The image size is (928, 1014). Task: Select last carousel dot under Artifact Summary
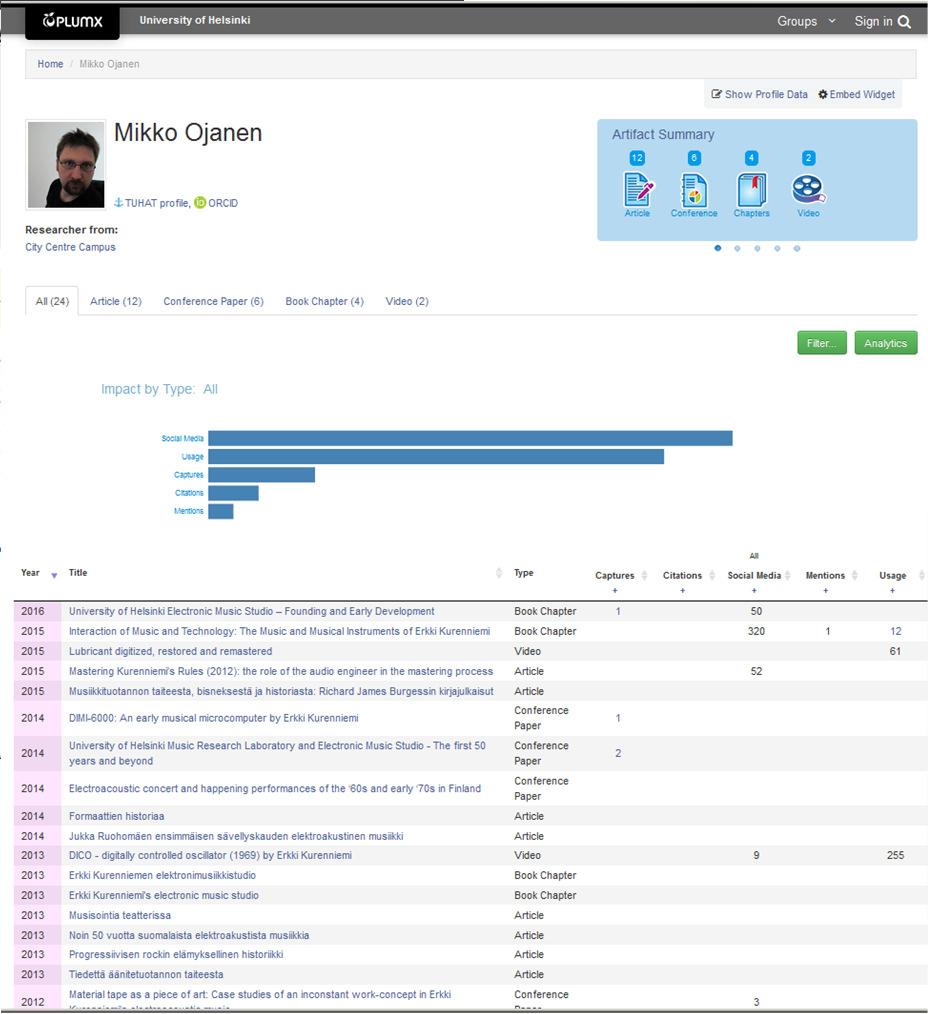(797, 248)
